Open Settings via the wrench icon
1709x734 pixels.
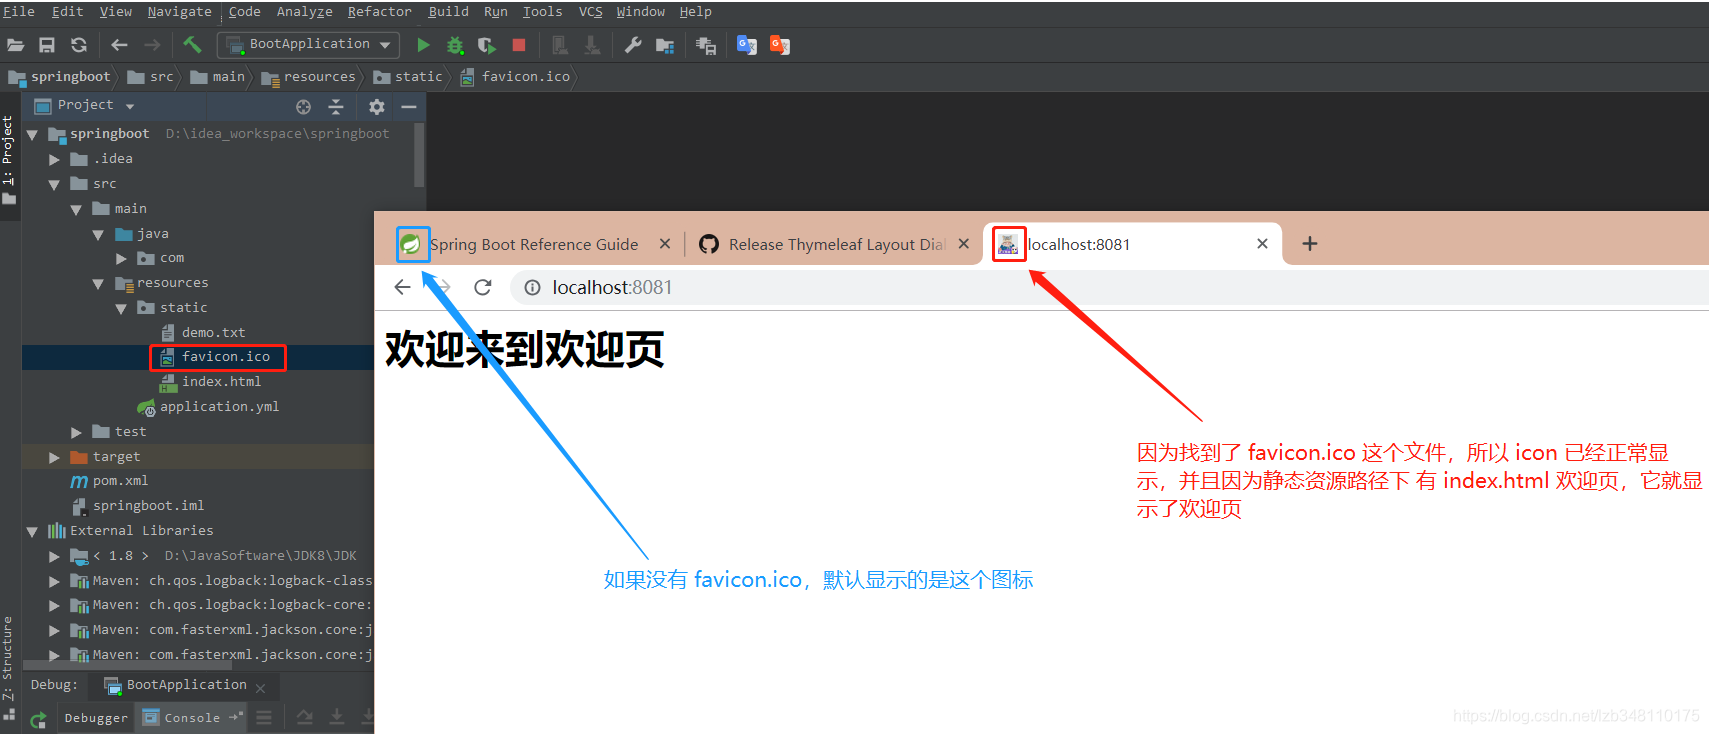[x=633, y=45]
